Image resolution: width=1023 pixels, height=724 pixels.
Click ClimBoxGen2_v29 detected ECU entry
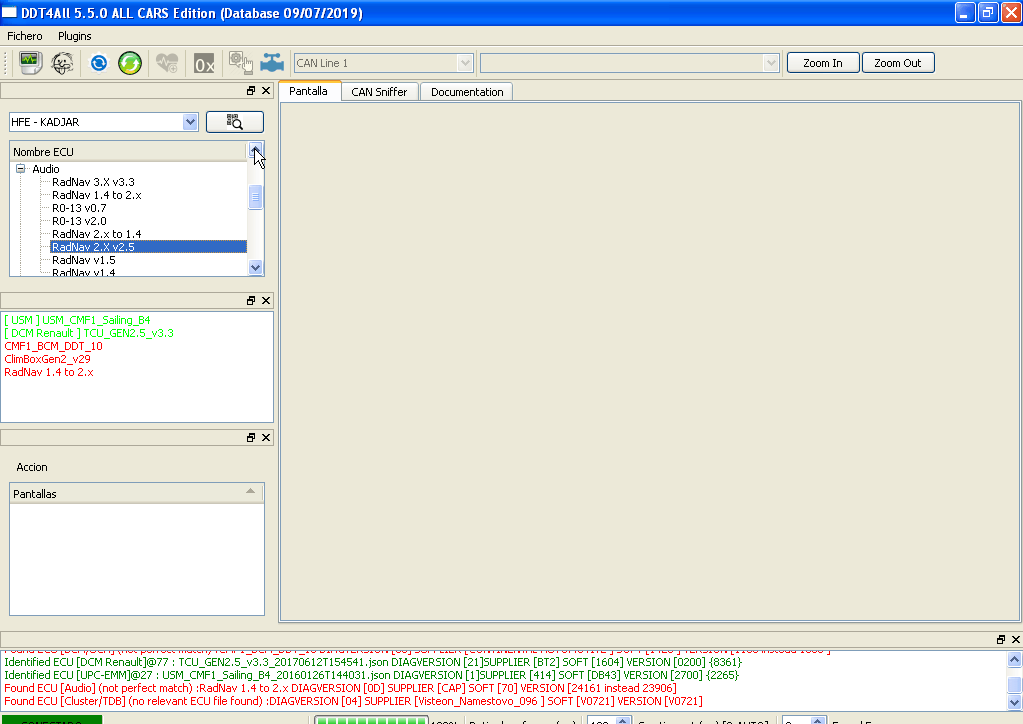pyautogui.click(x=47, y=359)
